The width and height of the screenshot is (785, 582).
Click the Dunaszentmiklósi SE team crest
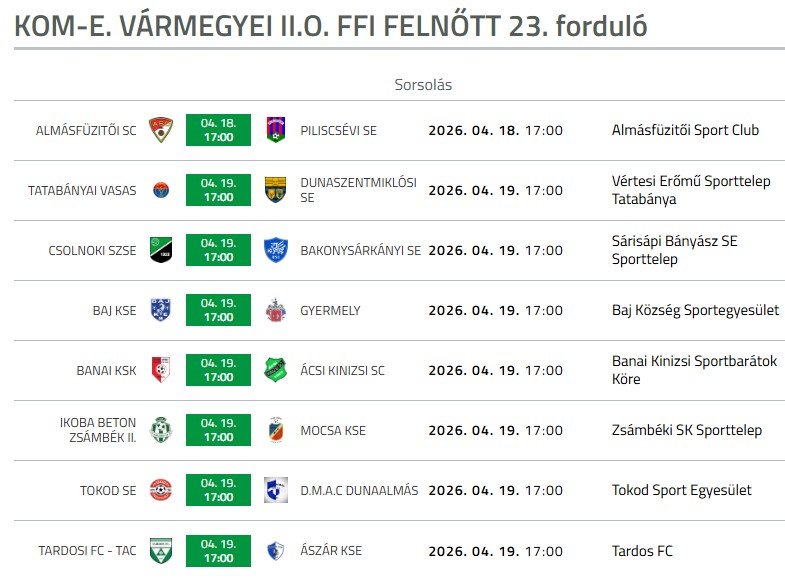click(275, 190)
